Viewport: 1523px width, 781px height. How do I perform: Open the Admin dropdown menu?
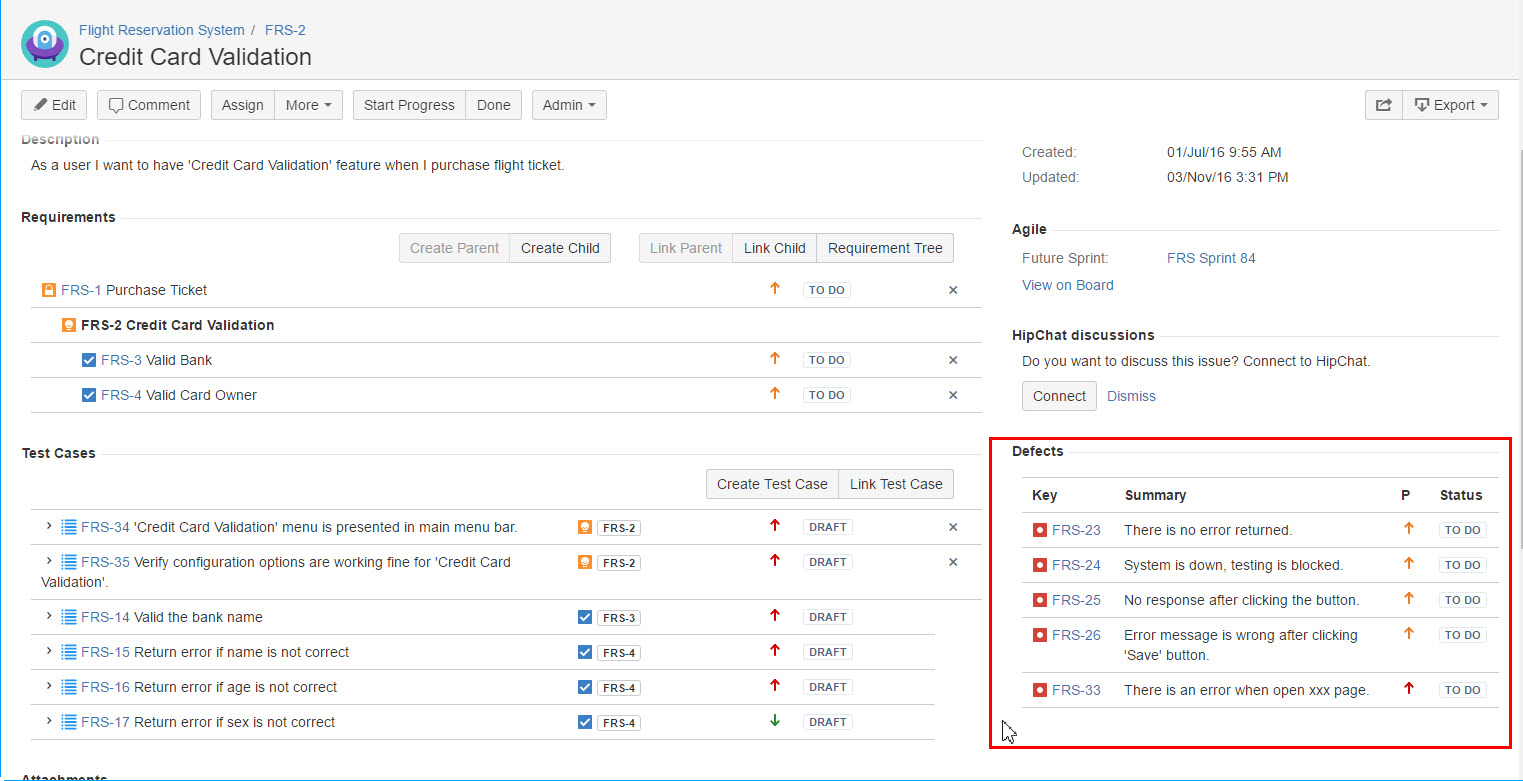(x=569, y=105)
